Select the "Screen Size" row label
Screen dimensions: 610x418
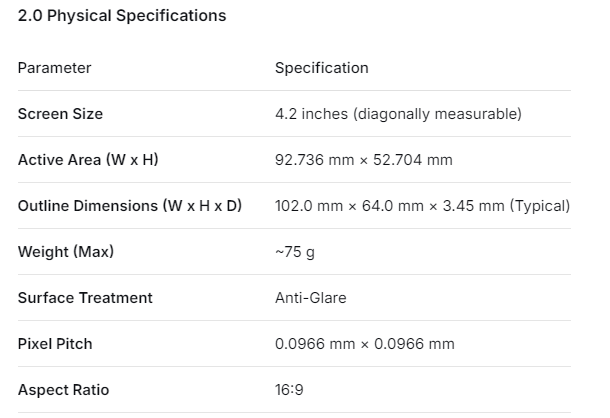tap(60, 114)
